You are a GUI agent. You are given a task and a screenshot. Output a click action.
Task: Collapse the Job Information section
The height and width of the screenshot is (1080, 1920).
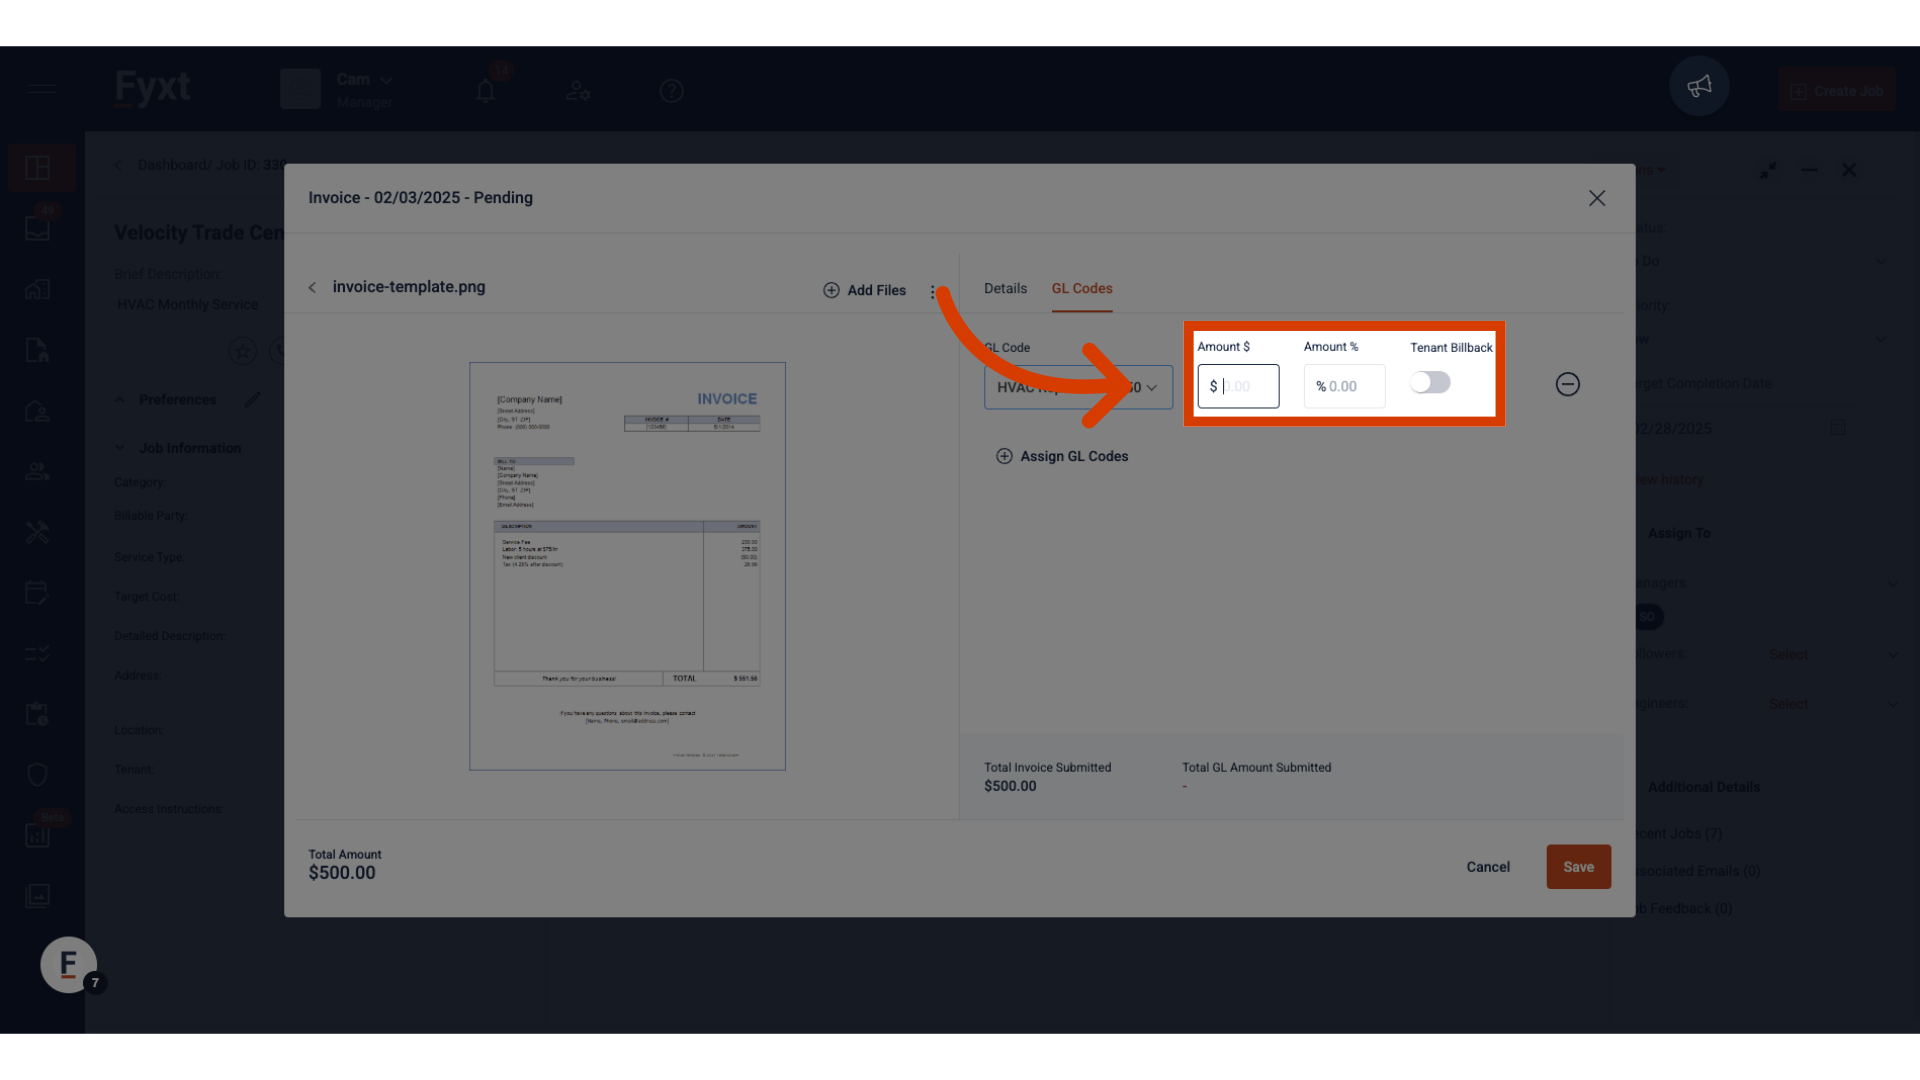coord(120,448)
